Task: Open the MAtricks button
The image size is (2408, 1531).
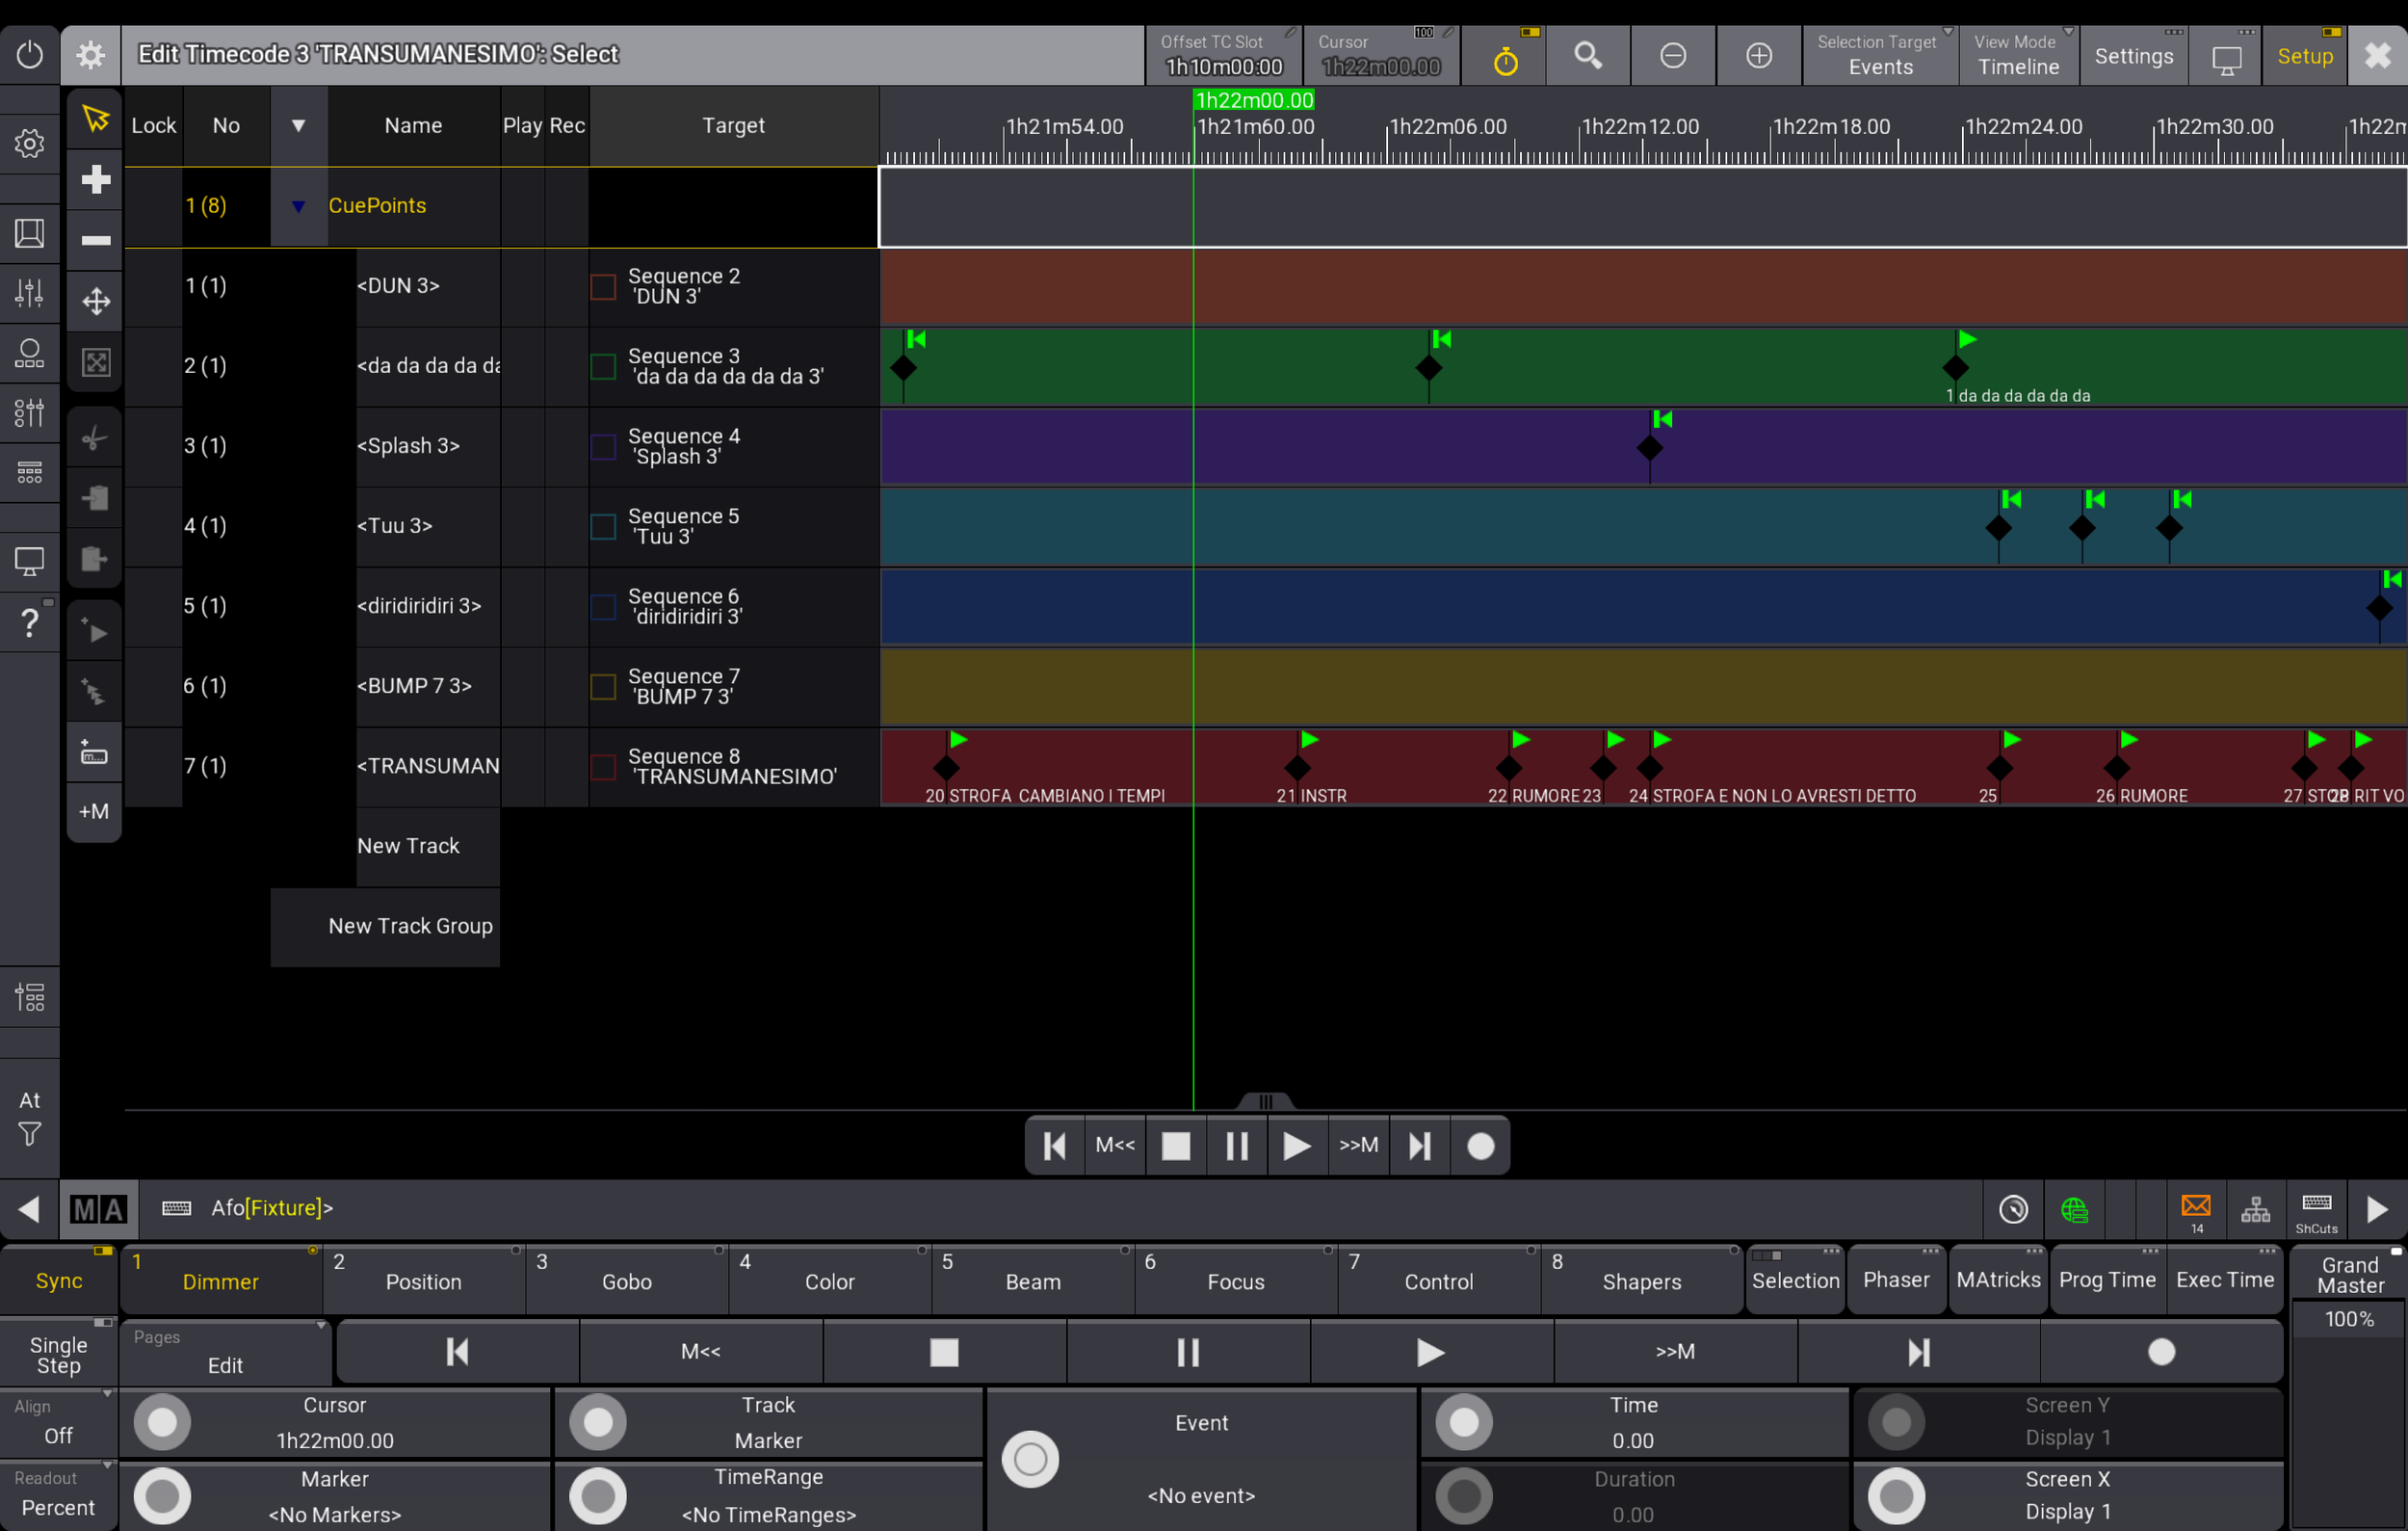Action: (1998, 1280)
